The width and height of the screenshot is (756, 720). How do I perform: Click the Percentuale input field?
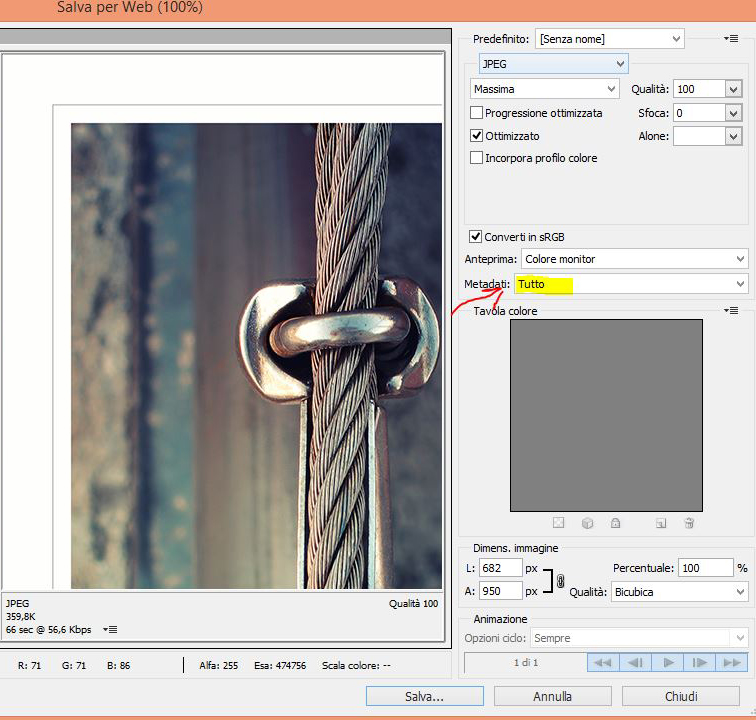click(704, 568)
